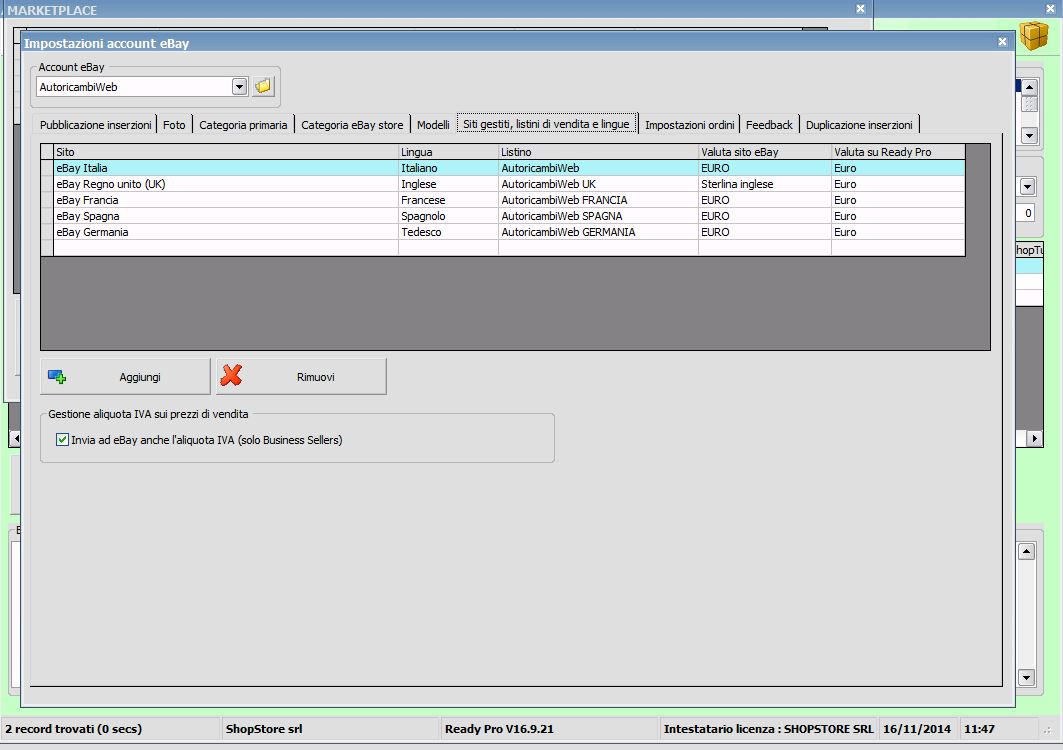Open the Modelli tab
The width and height of the screenshot is (1063, 750).
[x=433, y=125]
